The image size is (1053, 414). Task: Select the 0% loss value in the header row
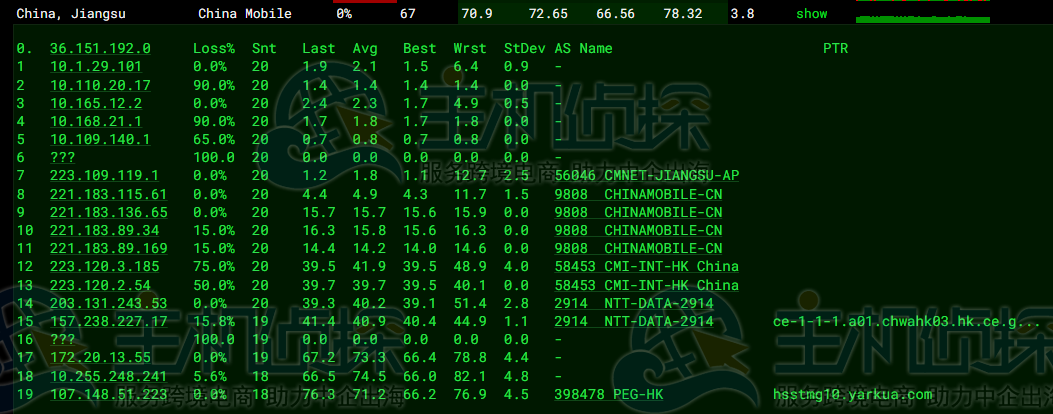pyautogui.click(x=345, y=13)
